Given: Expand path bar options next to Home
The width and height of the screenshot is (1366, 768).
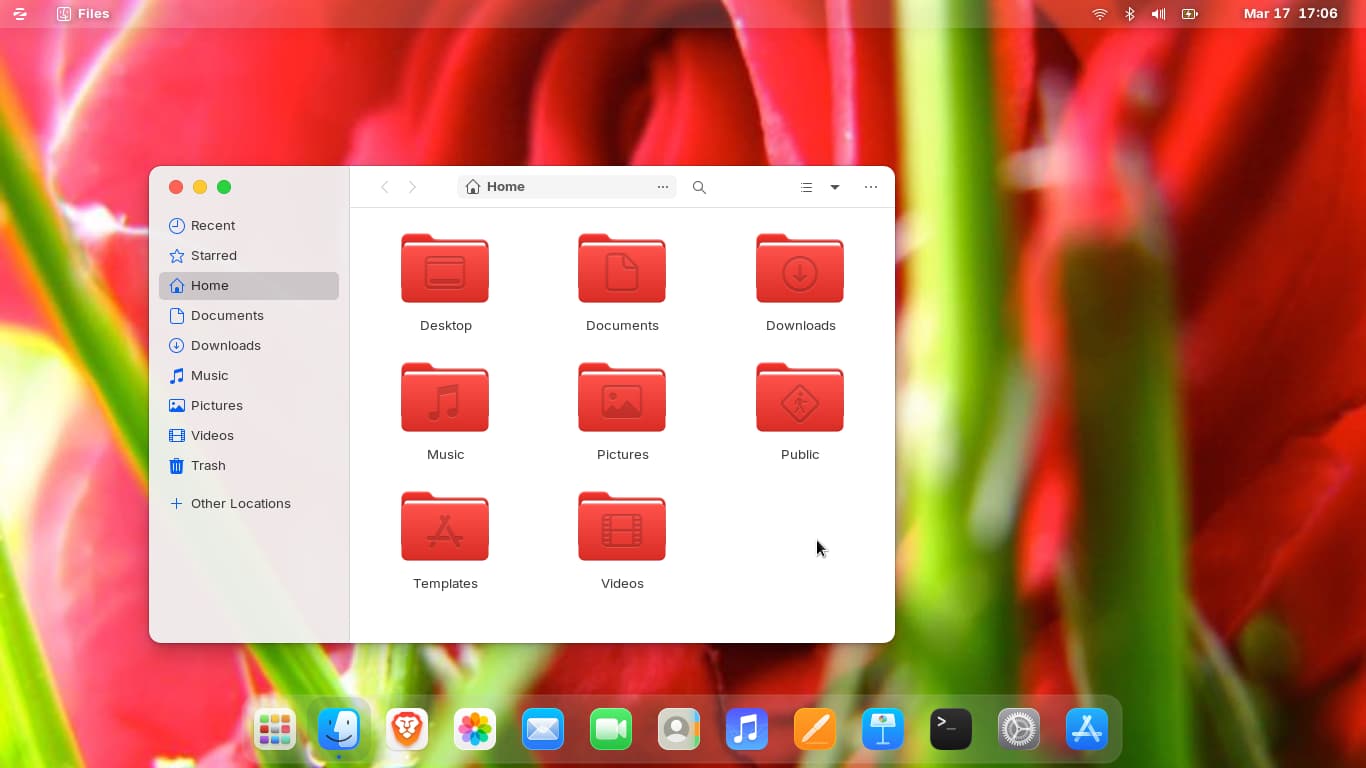Looking at the screenshot, I should [x=663, y=187].
